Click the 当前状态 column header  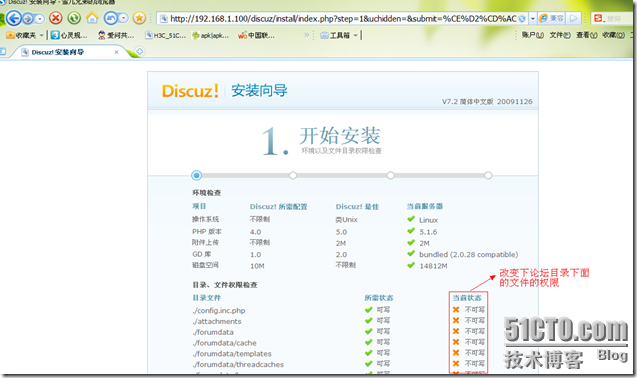point(467,298)
